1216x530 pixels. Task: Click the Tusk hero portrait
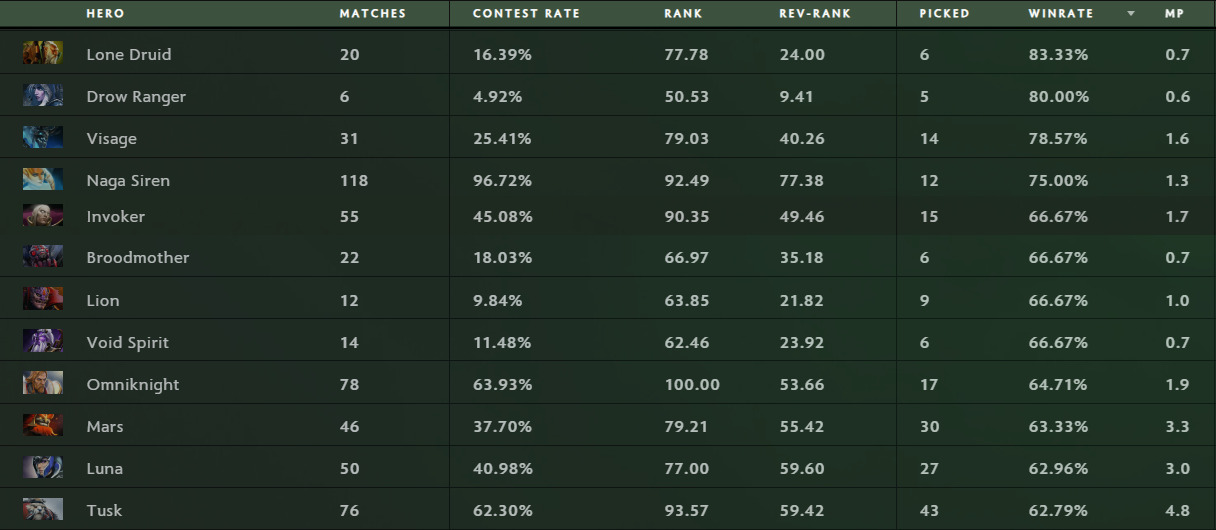(x=43, y=510)
